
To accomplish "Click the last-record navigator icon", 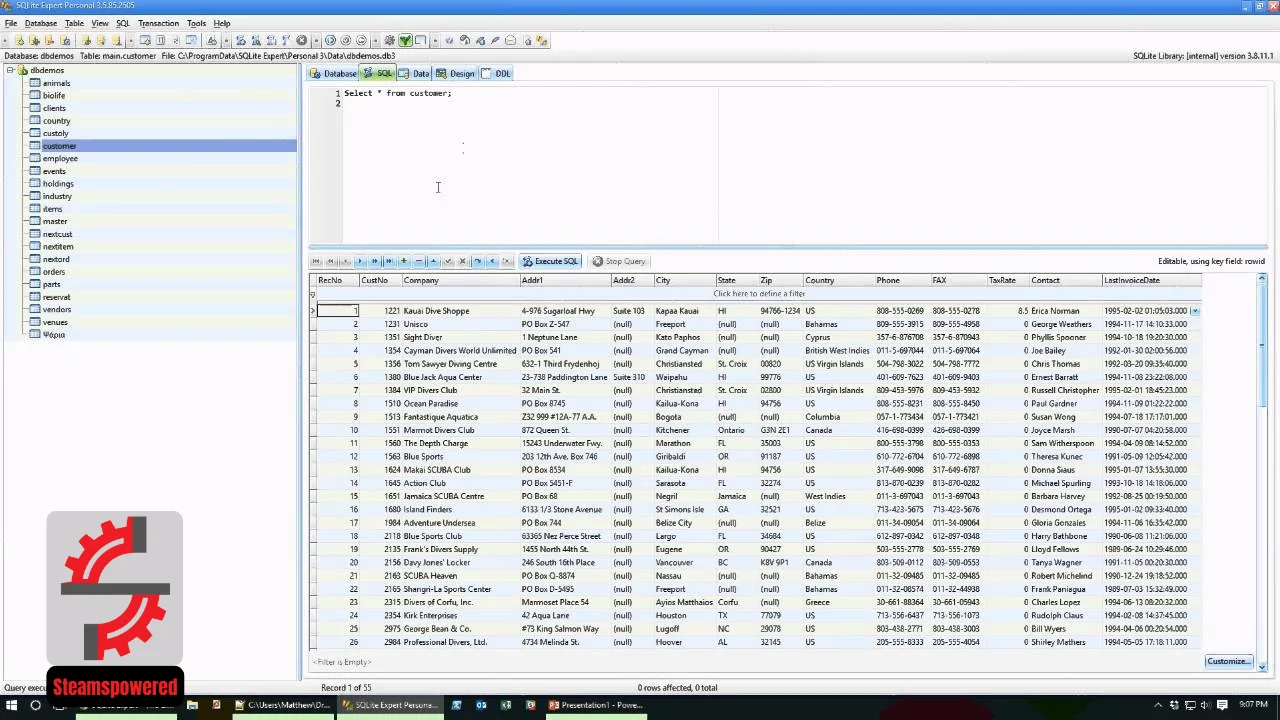I will point(389,261).
